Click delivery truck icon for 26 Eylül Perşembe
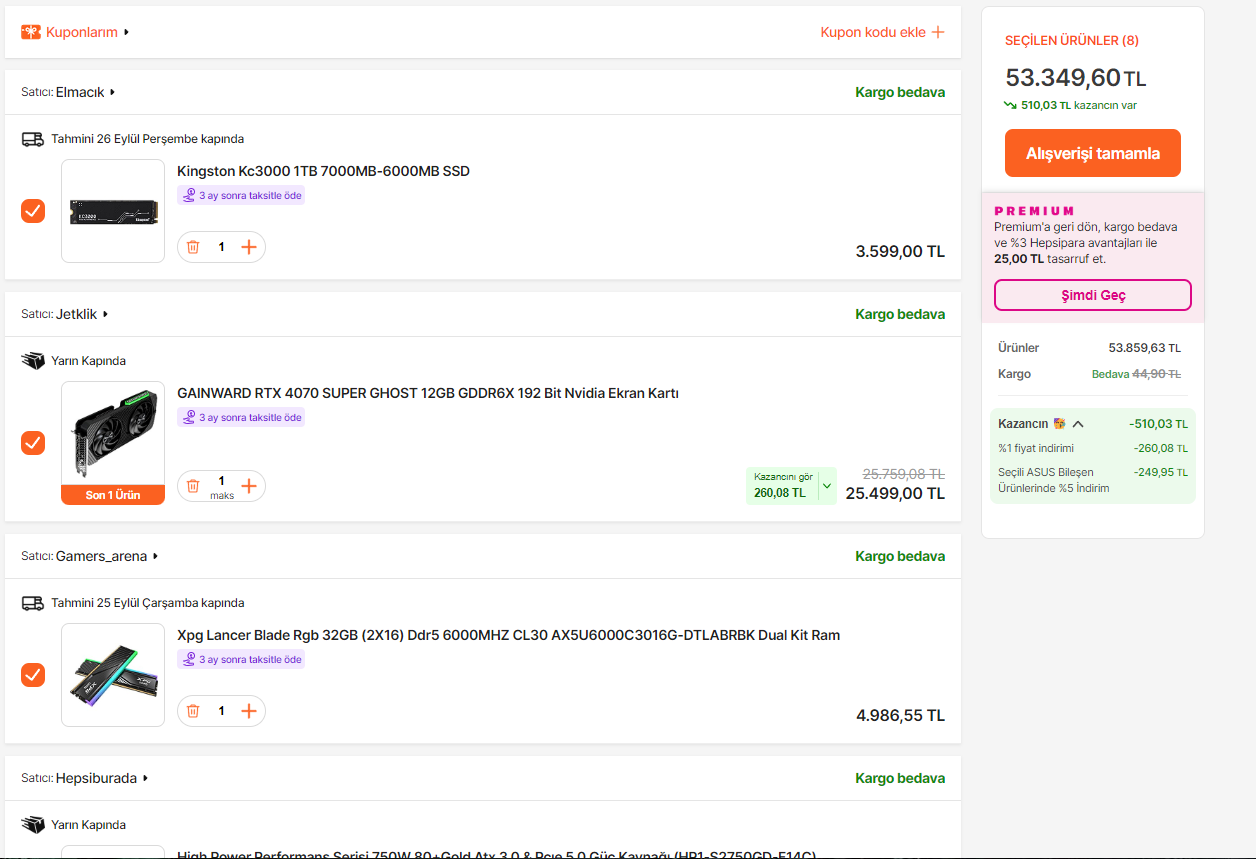This screenshot has height=859, width=1256. tap(33, 139)
